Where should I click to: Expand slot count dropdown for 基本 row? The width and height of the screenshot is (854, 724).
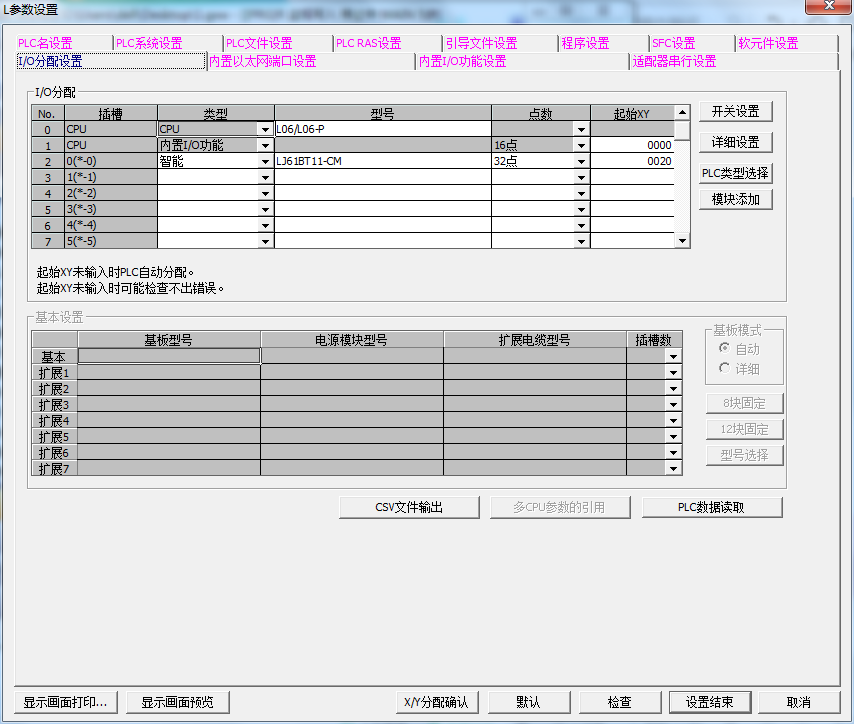[674, 356]
